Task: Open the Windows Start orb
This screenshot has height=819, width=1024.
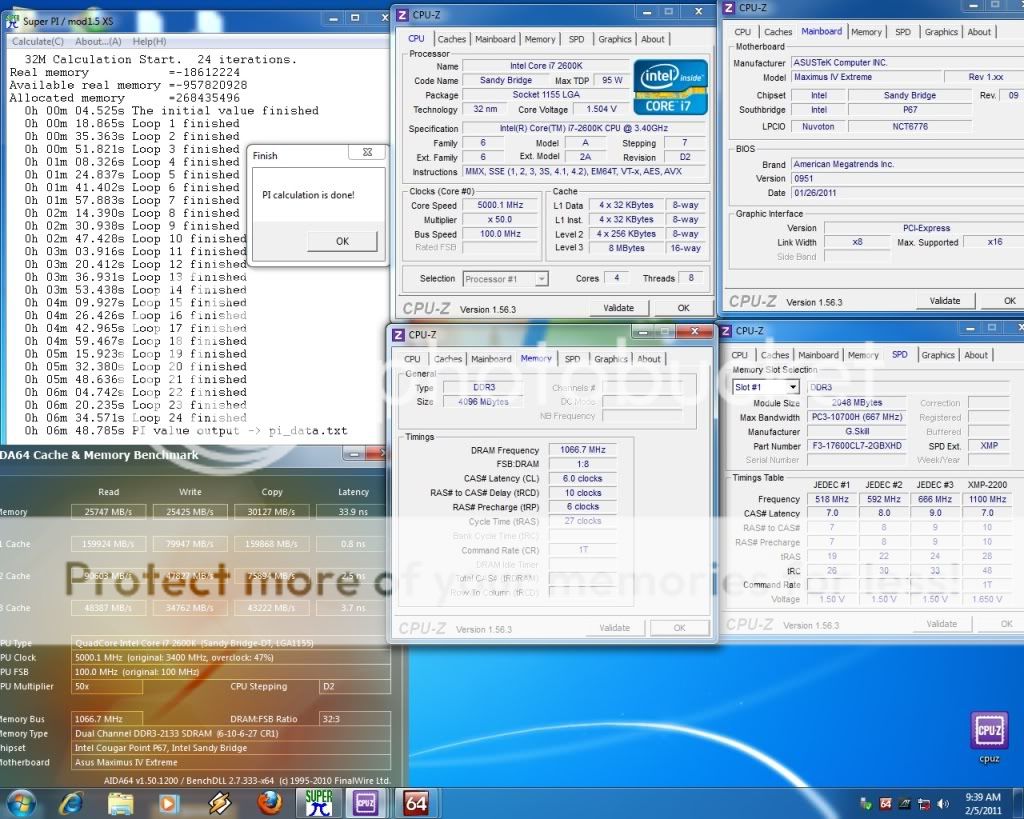Action: pyautogui.click(x=22, y=802)
